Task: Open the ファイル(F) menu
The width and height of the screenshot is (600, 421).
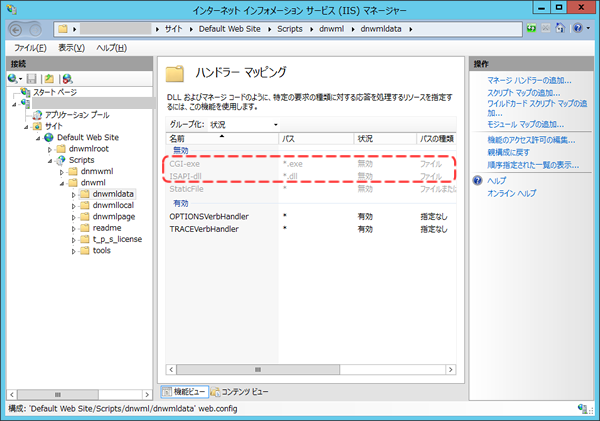Action: [30, 48]
